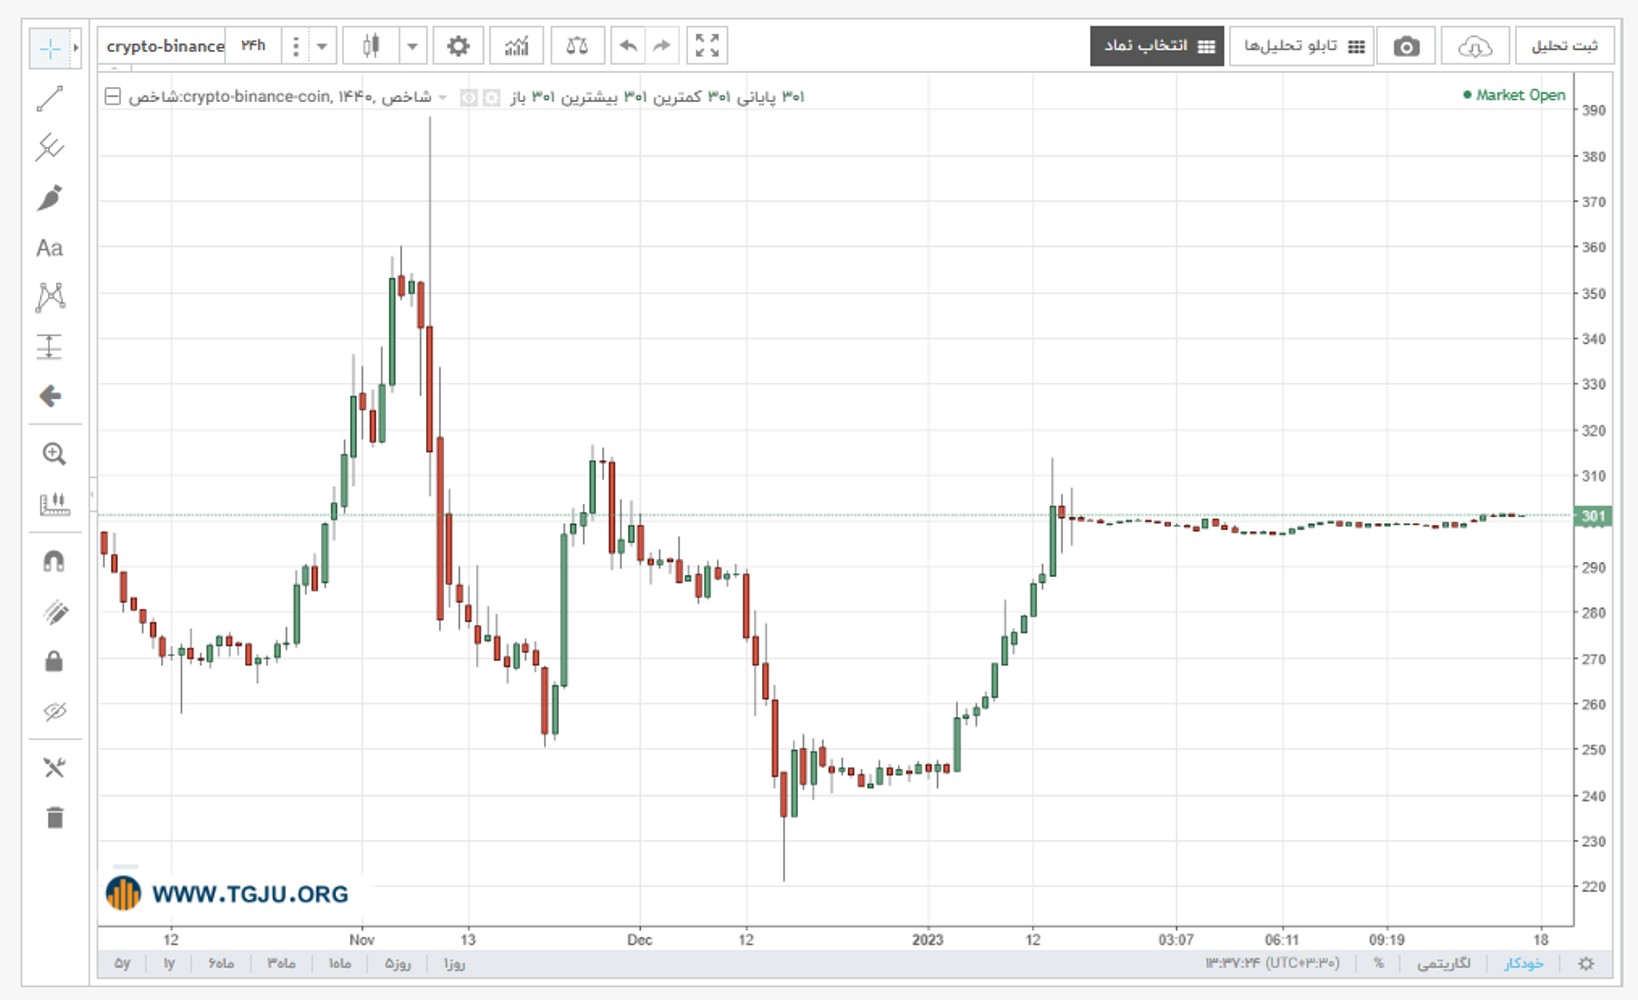Viewport: 1638px width, 1000px height.
Task: Activate the zoom-in magnifier tool
Action: pos(54,454)
